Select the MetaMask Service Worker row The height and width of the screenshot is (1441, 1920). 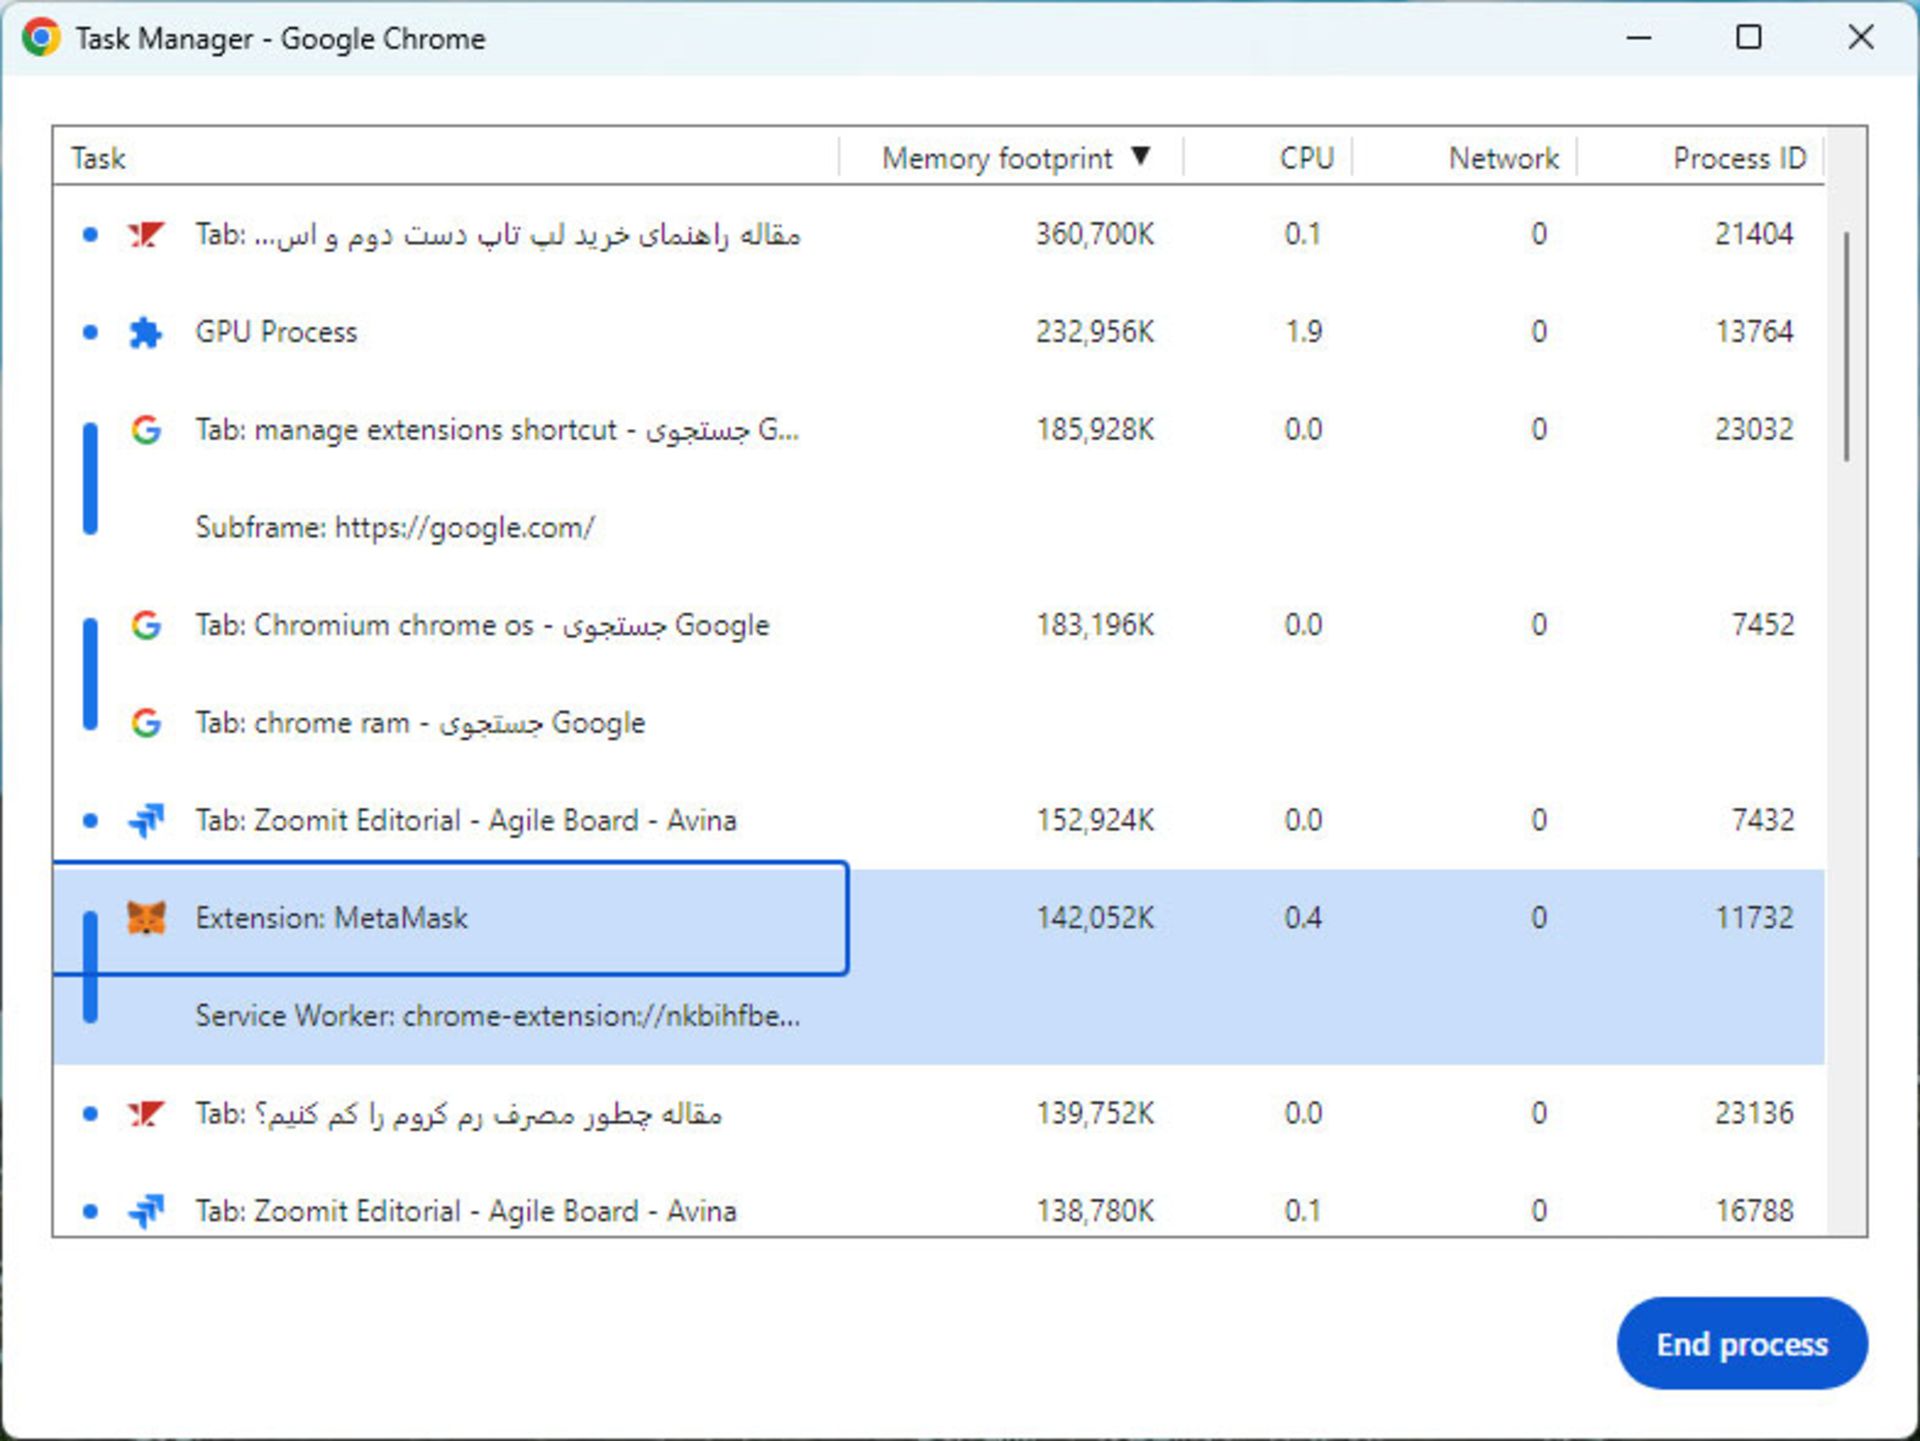pyautogui.click(x=497, y=1016)
